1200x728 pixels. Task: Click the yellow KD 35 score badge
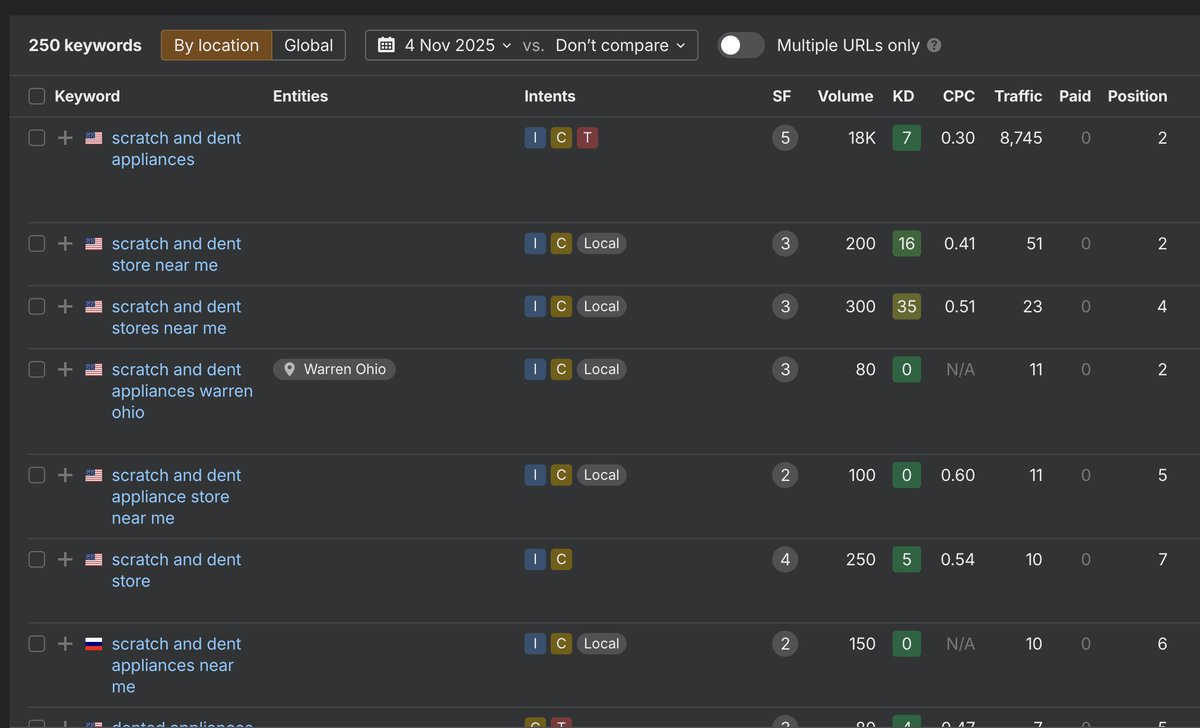point(906,306)
